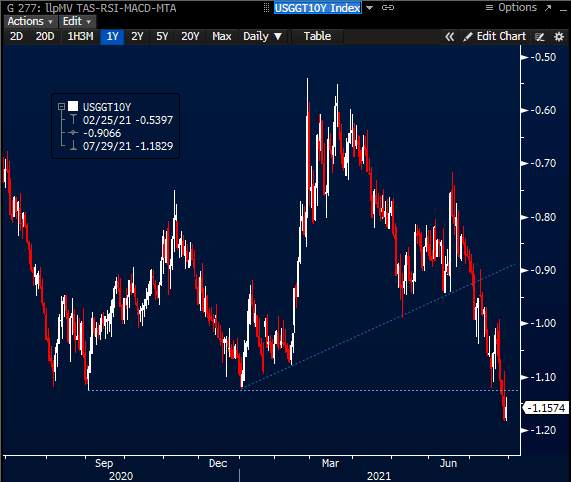Viewport: 571px width, 482px height.
Task: Select the Max time range
Action: click(222, 36)
